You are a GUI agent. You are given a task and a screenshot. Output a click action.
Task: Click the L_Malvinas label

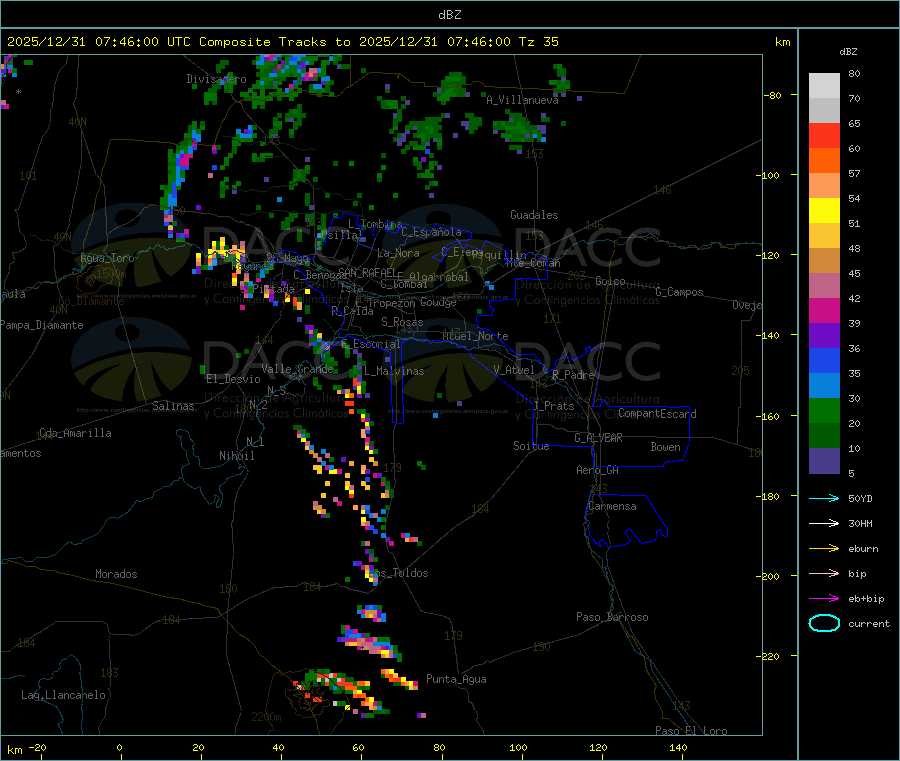click(394, 371)
